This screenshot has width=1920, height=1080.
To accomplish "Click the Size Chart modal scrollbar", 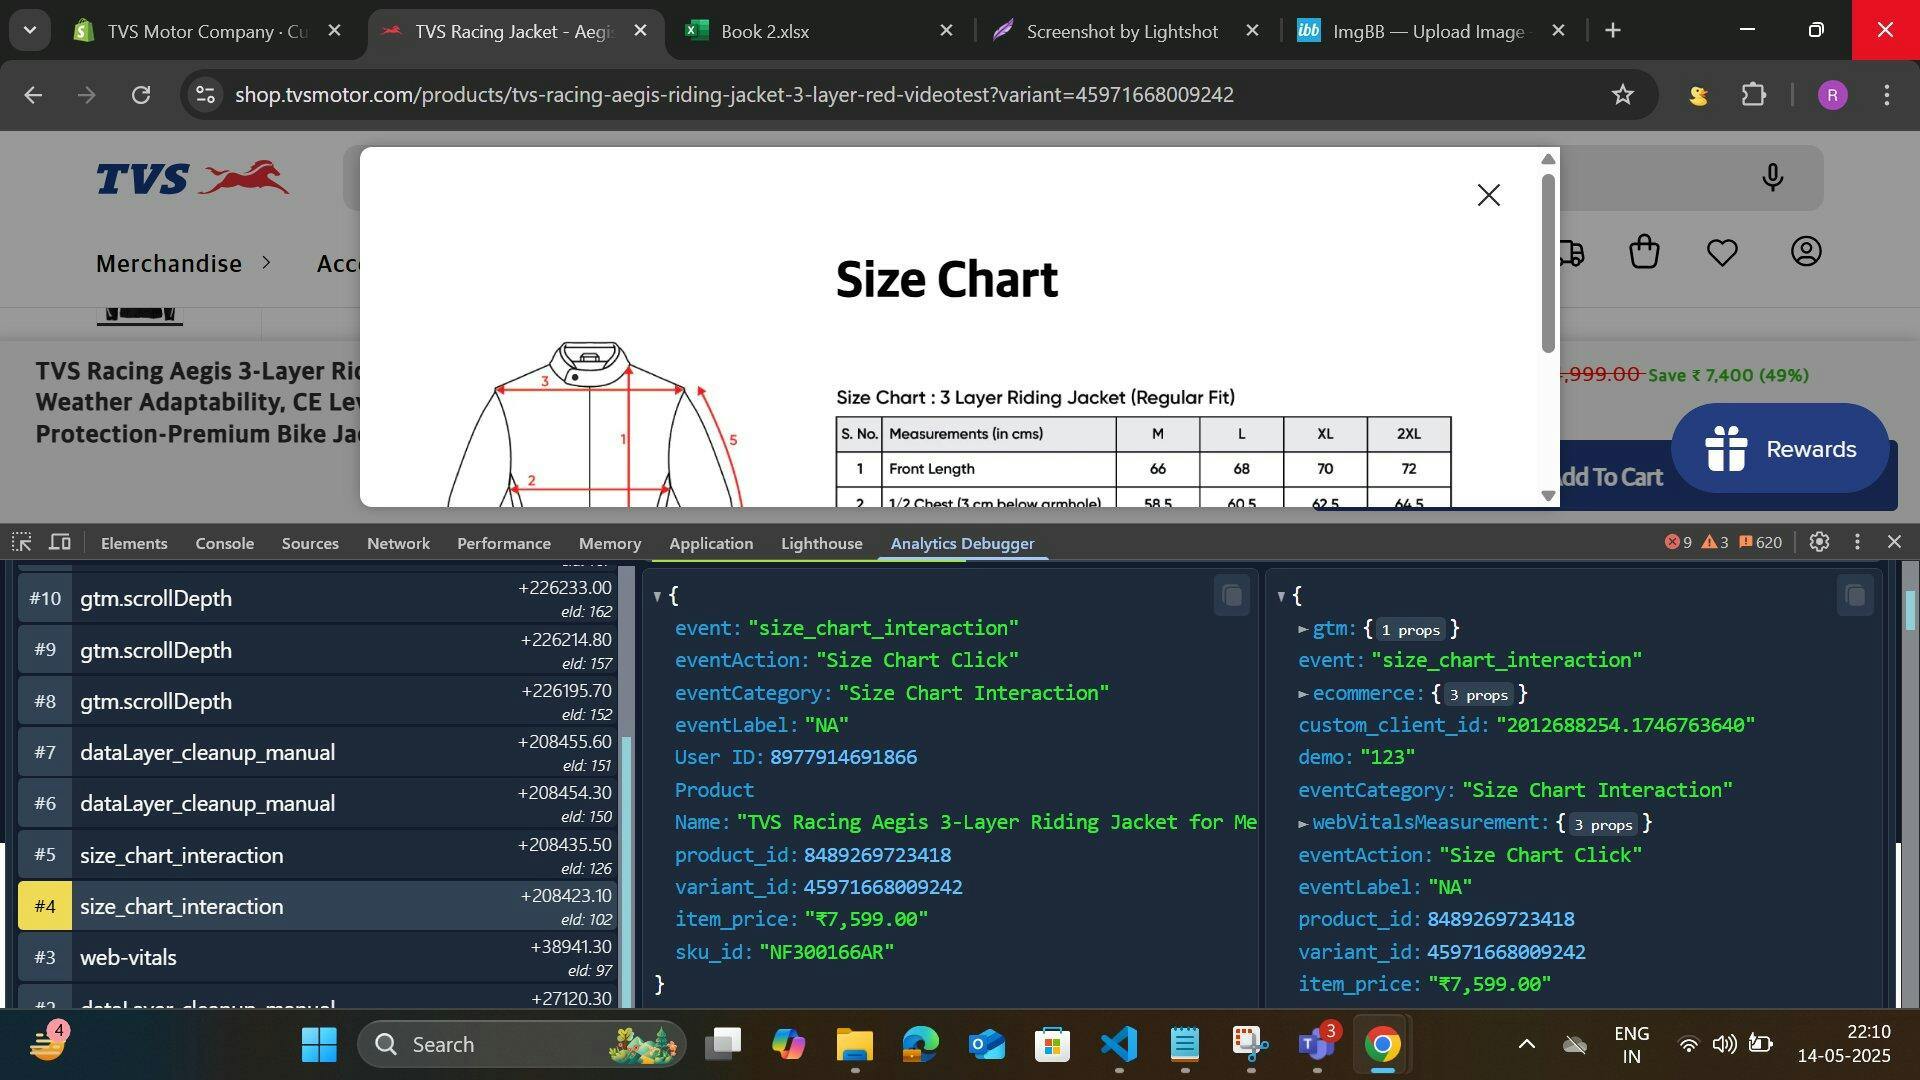I will 1548,263.
